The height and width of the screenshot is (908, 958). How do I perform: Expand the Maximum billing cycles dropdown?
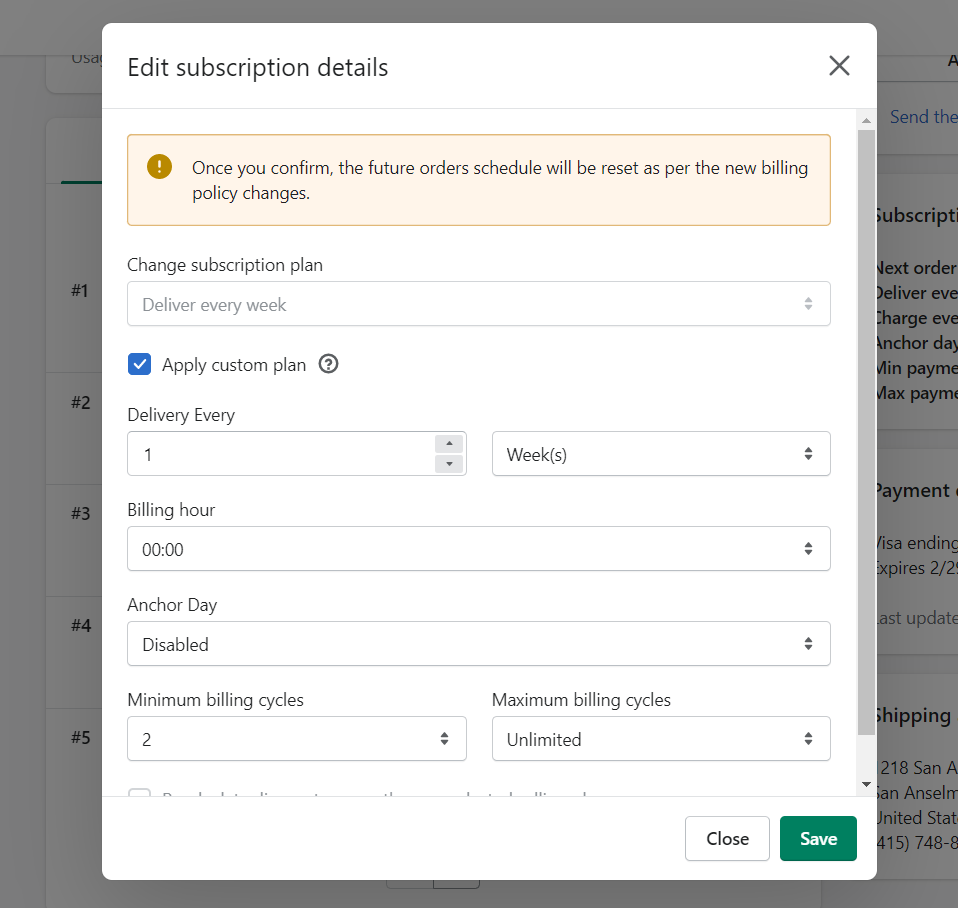pyautogui.click(x=660, y=739)
